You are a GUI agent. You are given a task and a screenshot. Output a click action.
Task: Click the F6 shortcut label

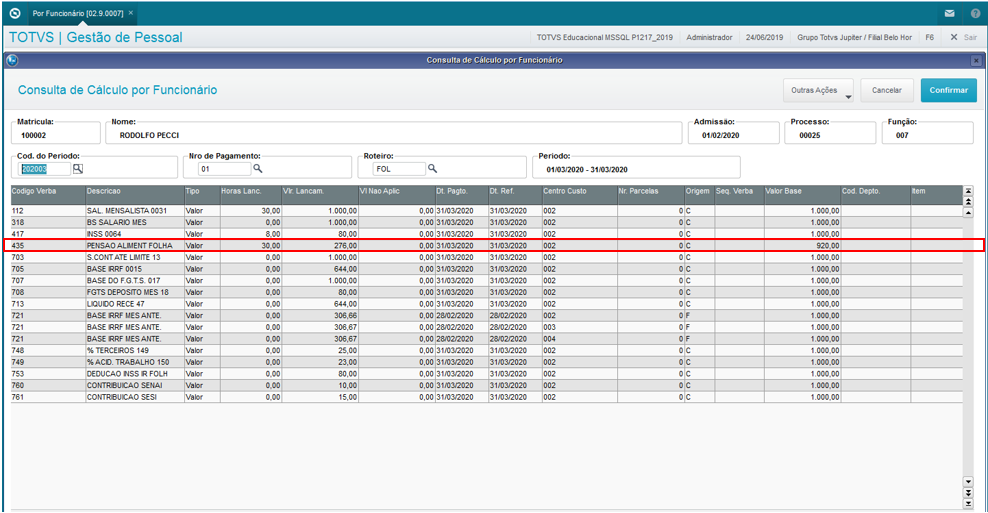pos(929,37)
